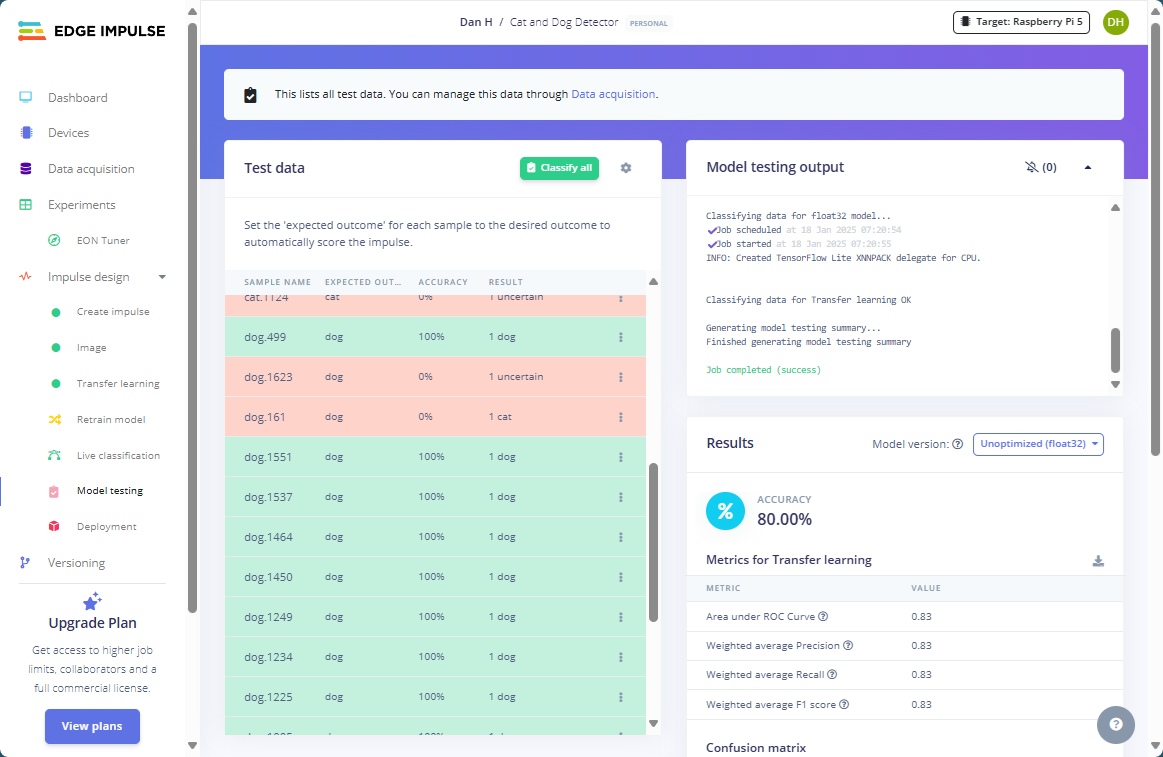Go to the Data acquisition page in sidebar
This screenshot has height=757, width=1163.
[91, 169]
